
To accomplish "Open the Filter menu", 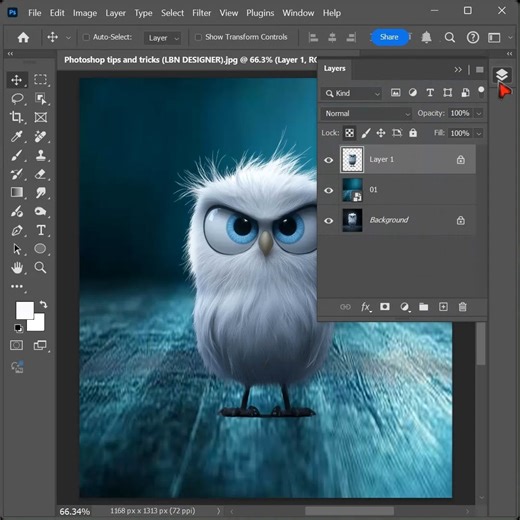I will click(201, 13).
